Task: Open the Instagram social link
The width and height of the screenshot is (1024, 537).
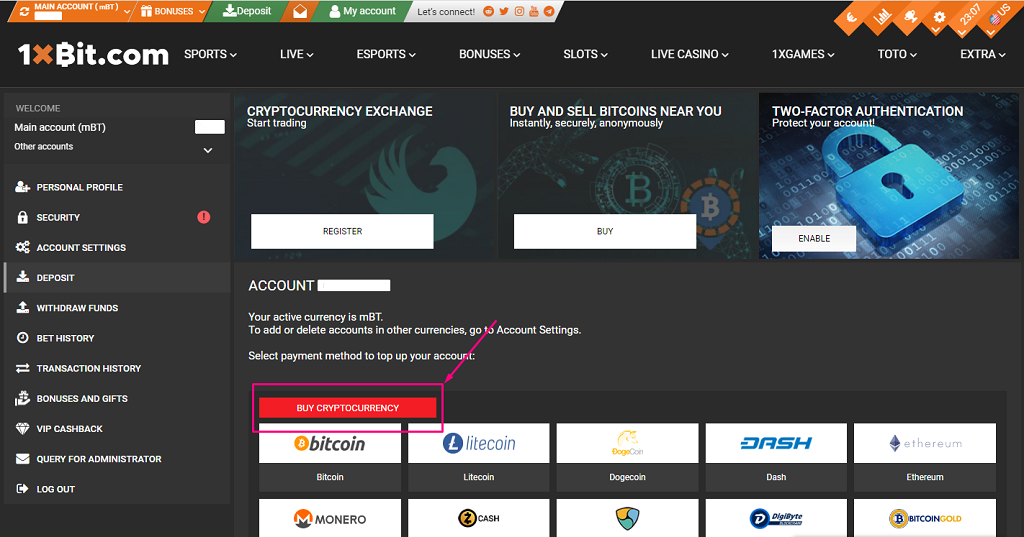Action: pyautogui.click(x=519, y=11)
